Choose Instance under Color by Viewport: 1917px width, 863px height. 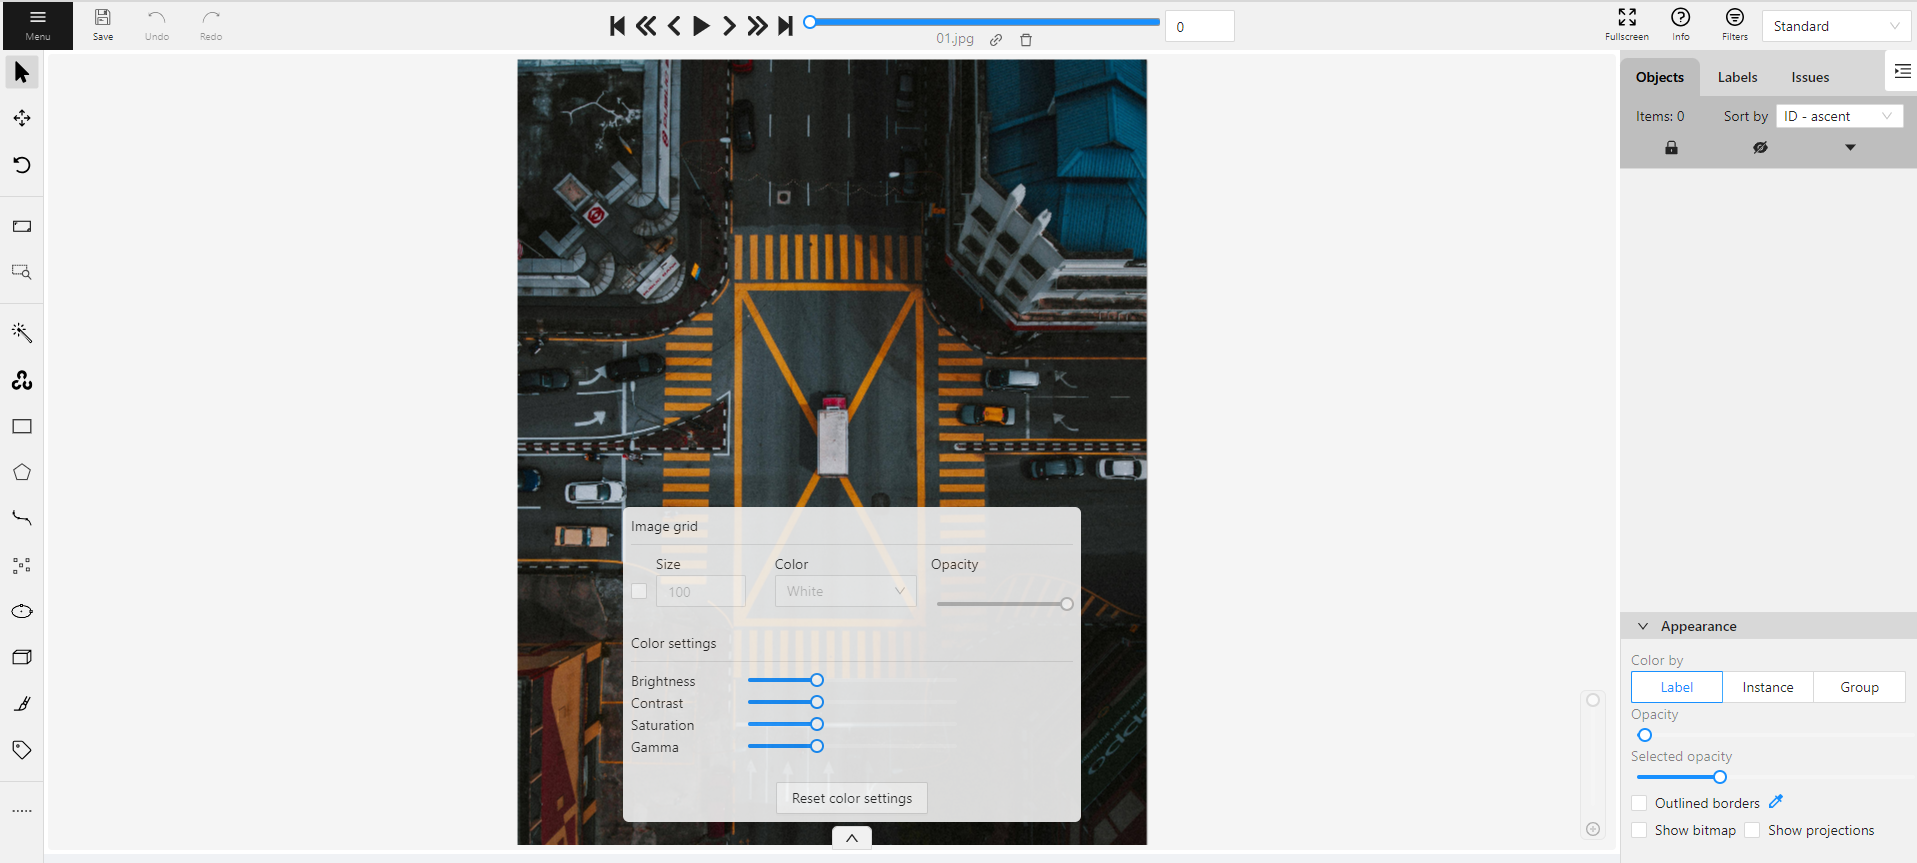coord(1767,687)
